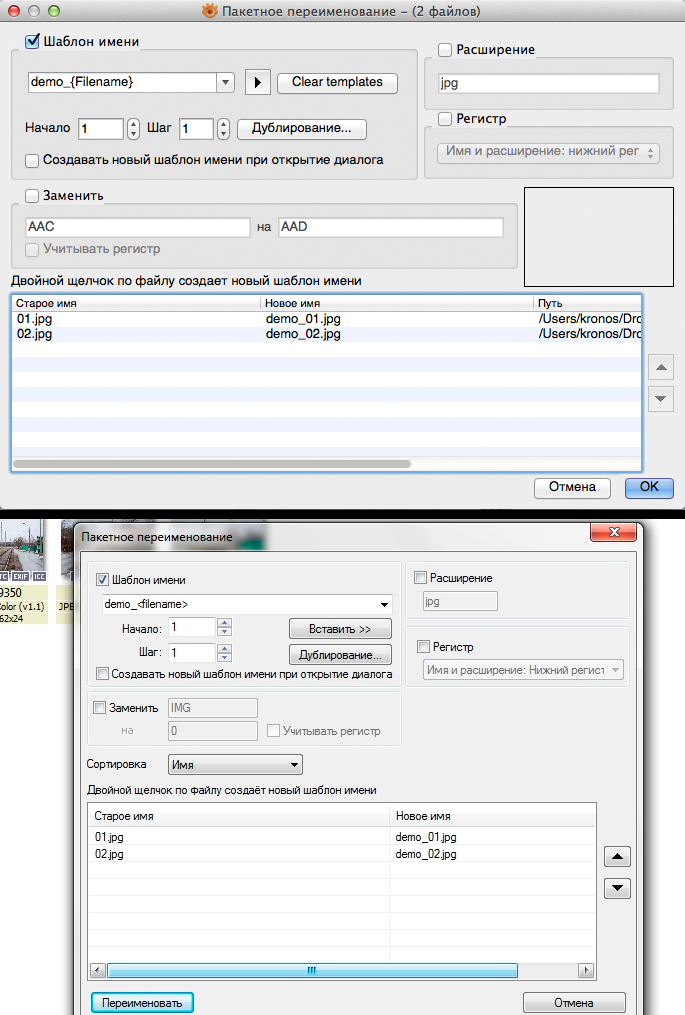Click Новое имя header in Windows list
This screenshot has height=1015, width=685.
[x=493, y=816]
